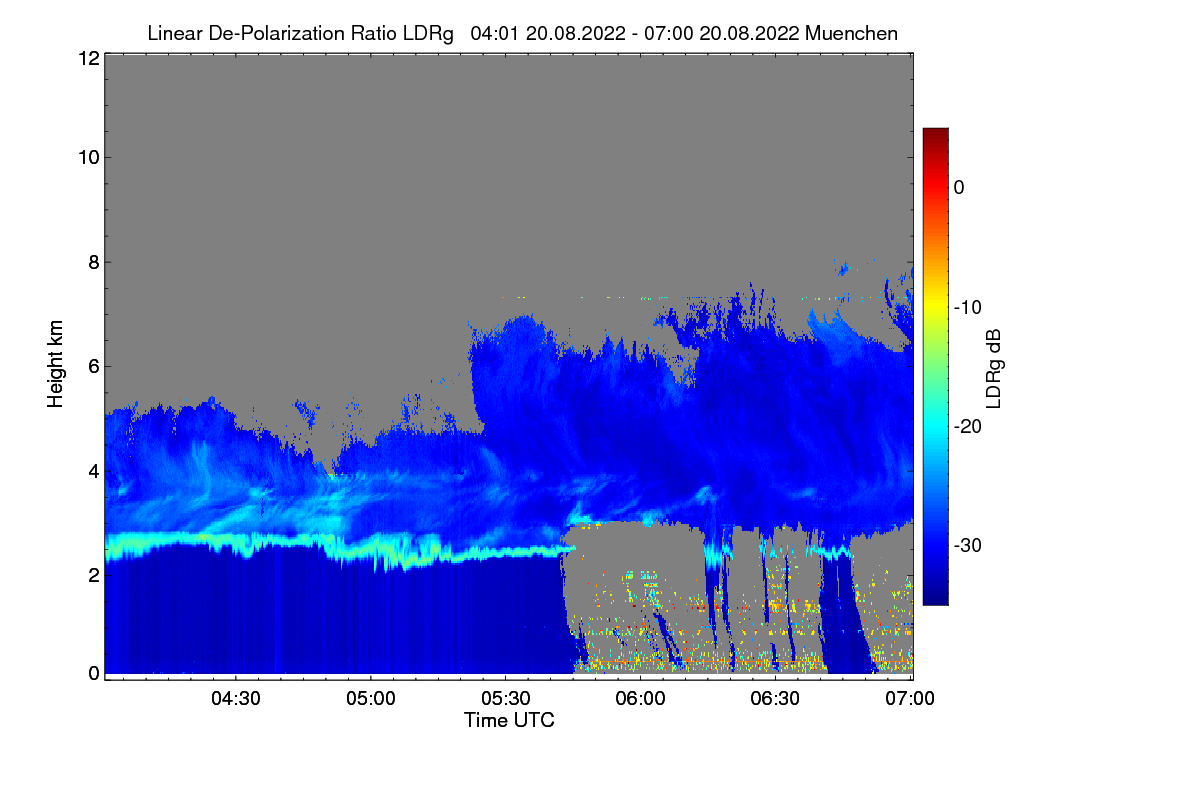Click the LDRg colorbar scale
1200x800 pixels.
pyautogui.click(x=935, y=366)
